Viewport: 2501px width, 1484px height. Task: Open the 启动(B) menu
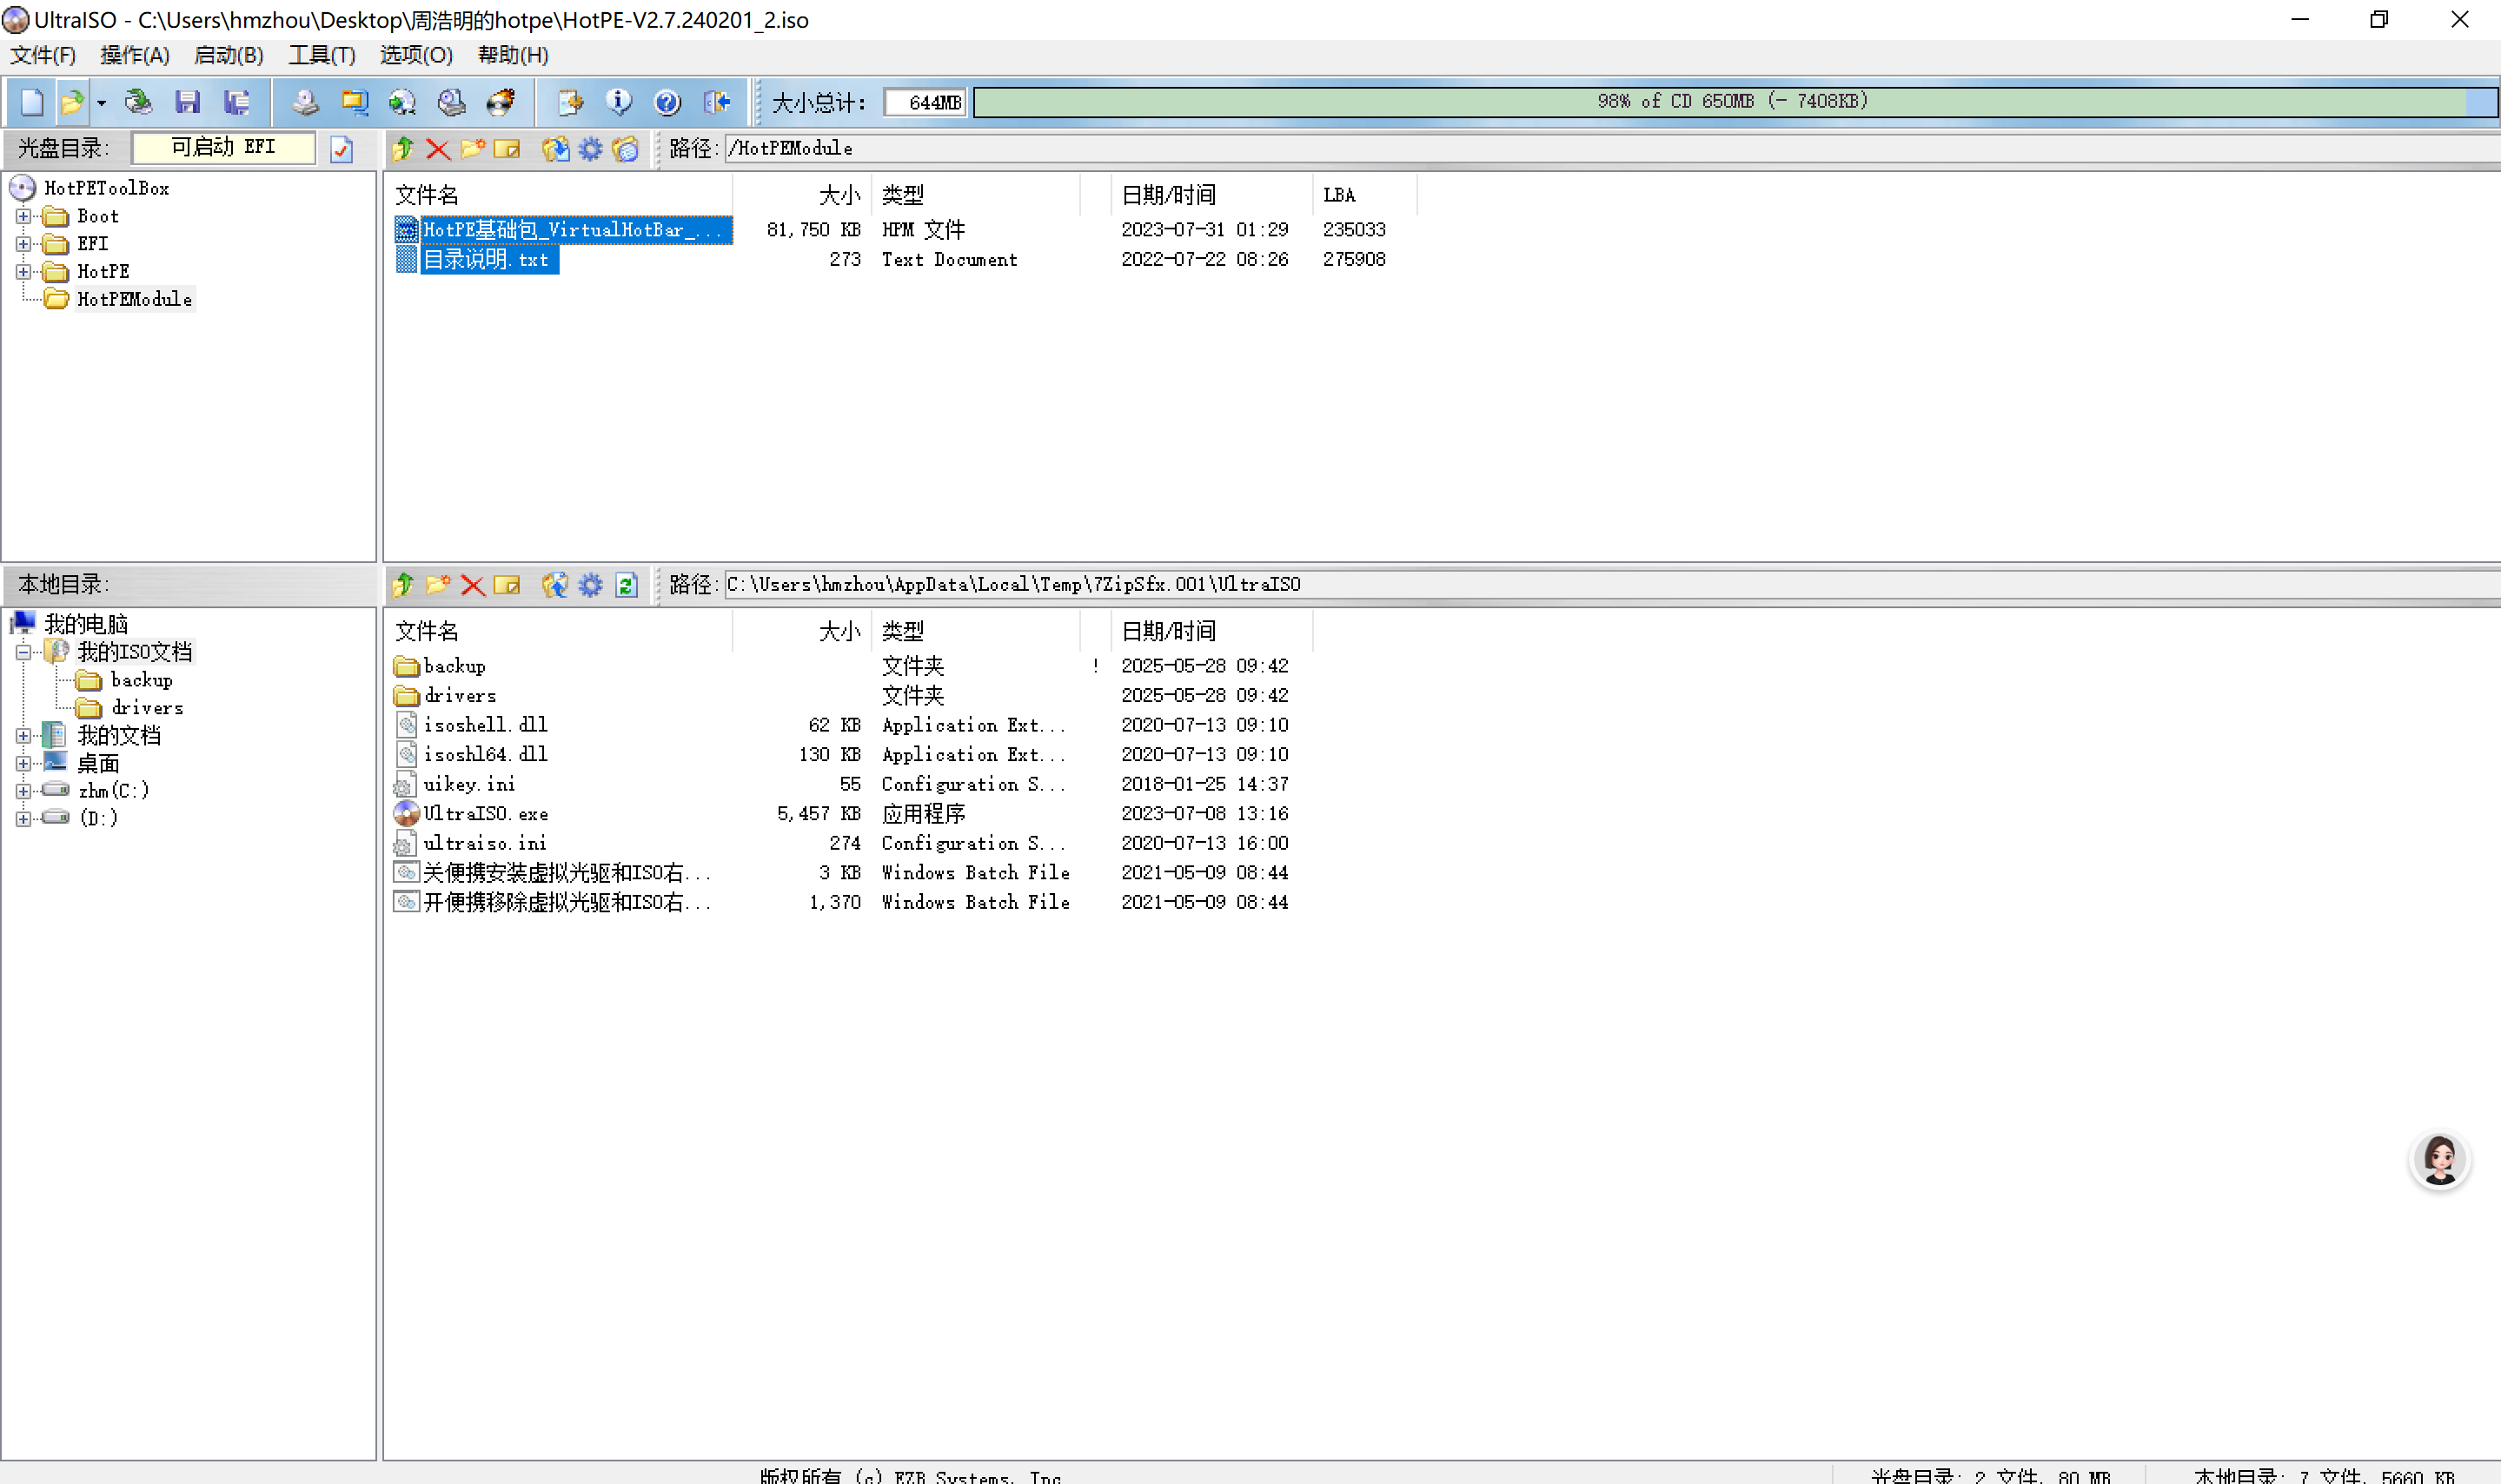[x=229, y=55]
